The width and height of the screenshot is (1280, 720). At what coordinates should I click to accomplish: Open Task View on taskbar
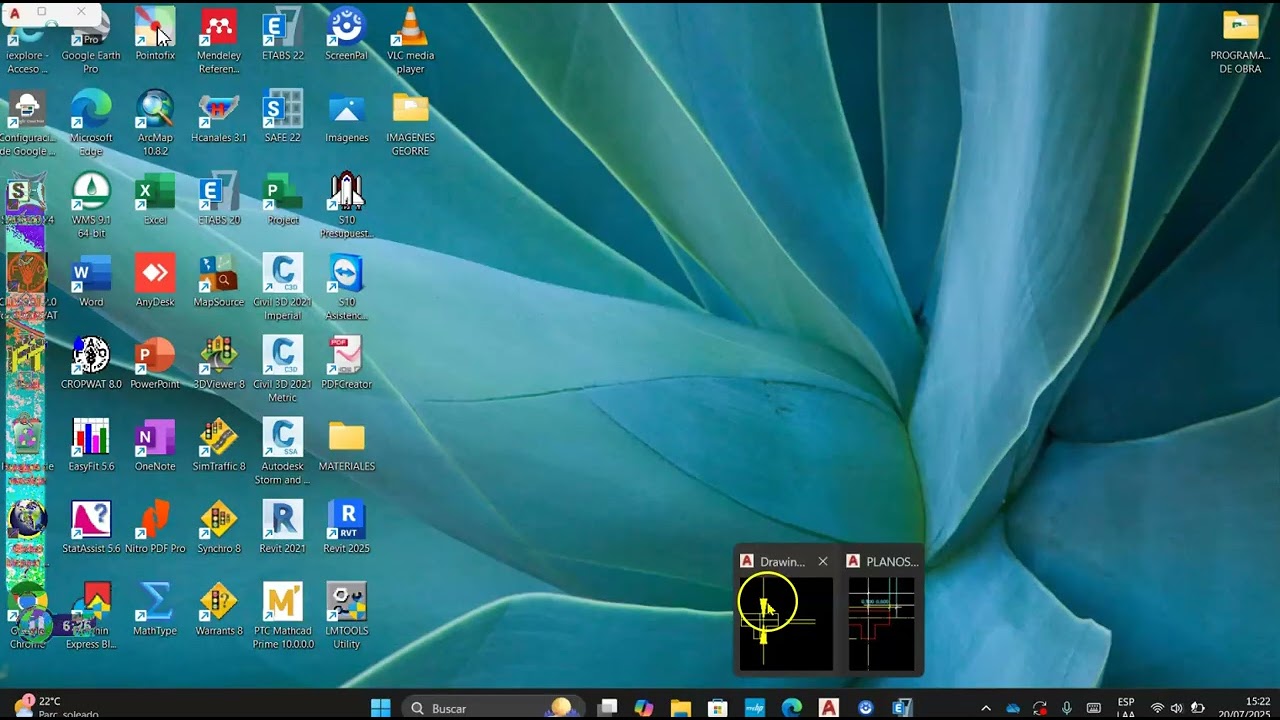click(607, 708)
